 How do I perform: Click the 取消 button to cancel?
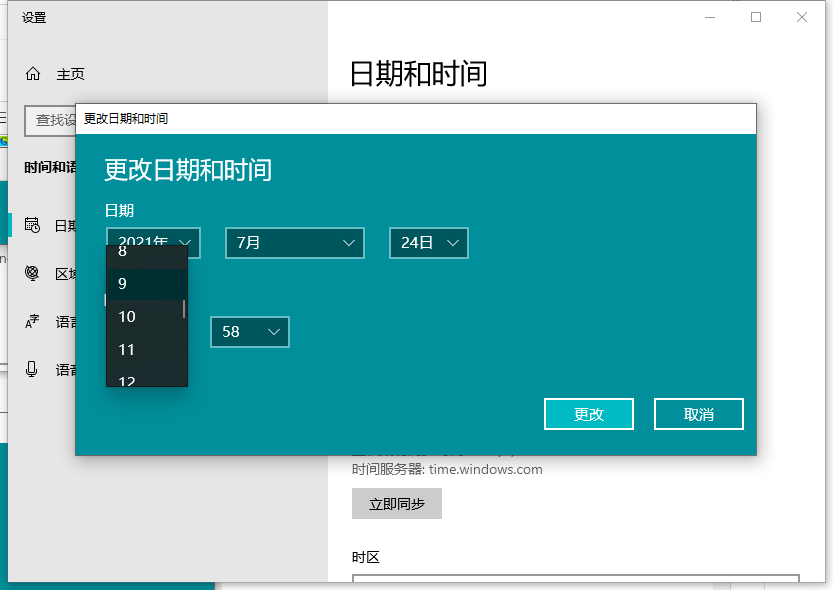click(x=698, y=413)
